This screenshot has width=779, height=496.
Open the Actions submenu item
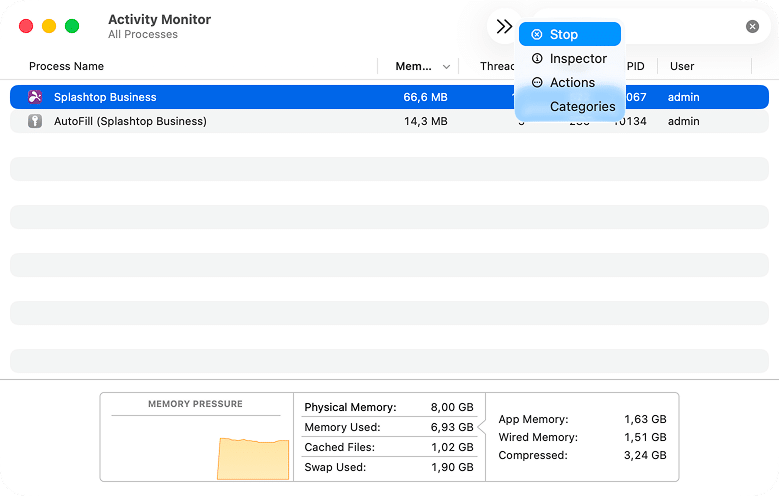[x=569, y=82]
